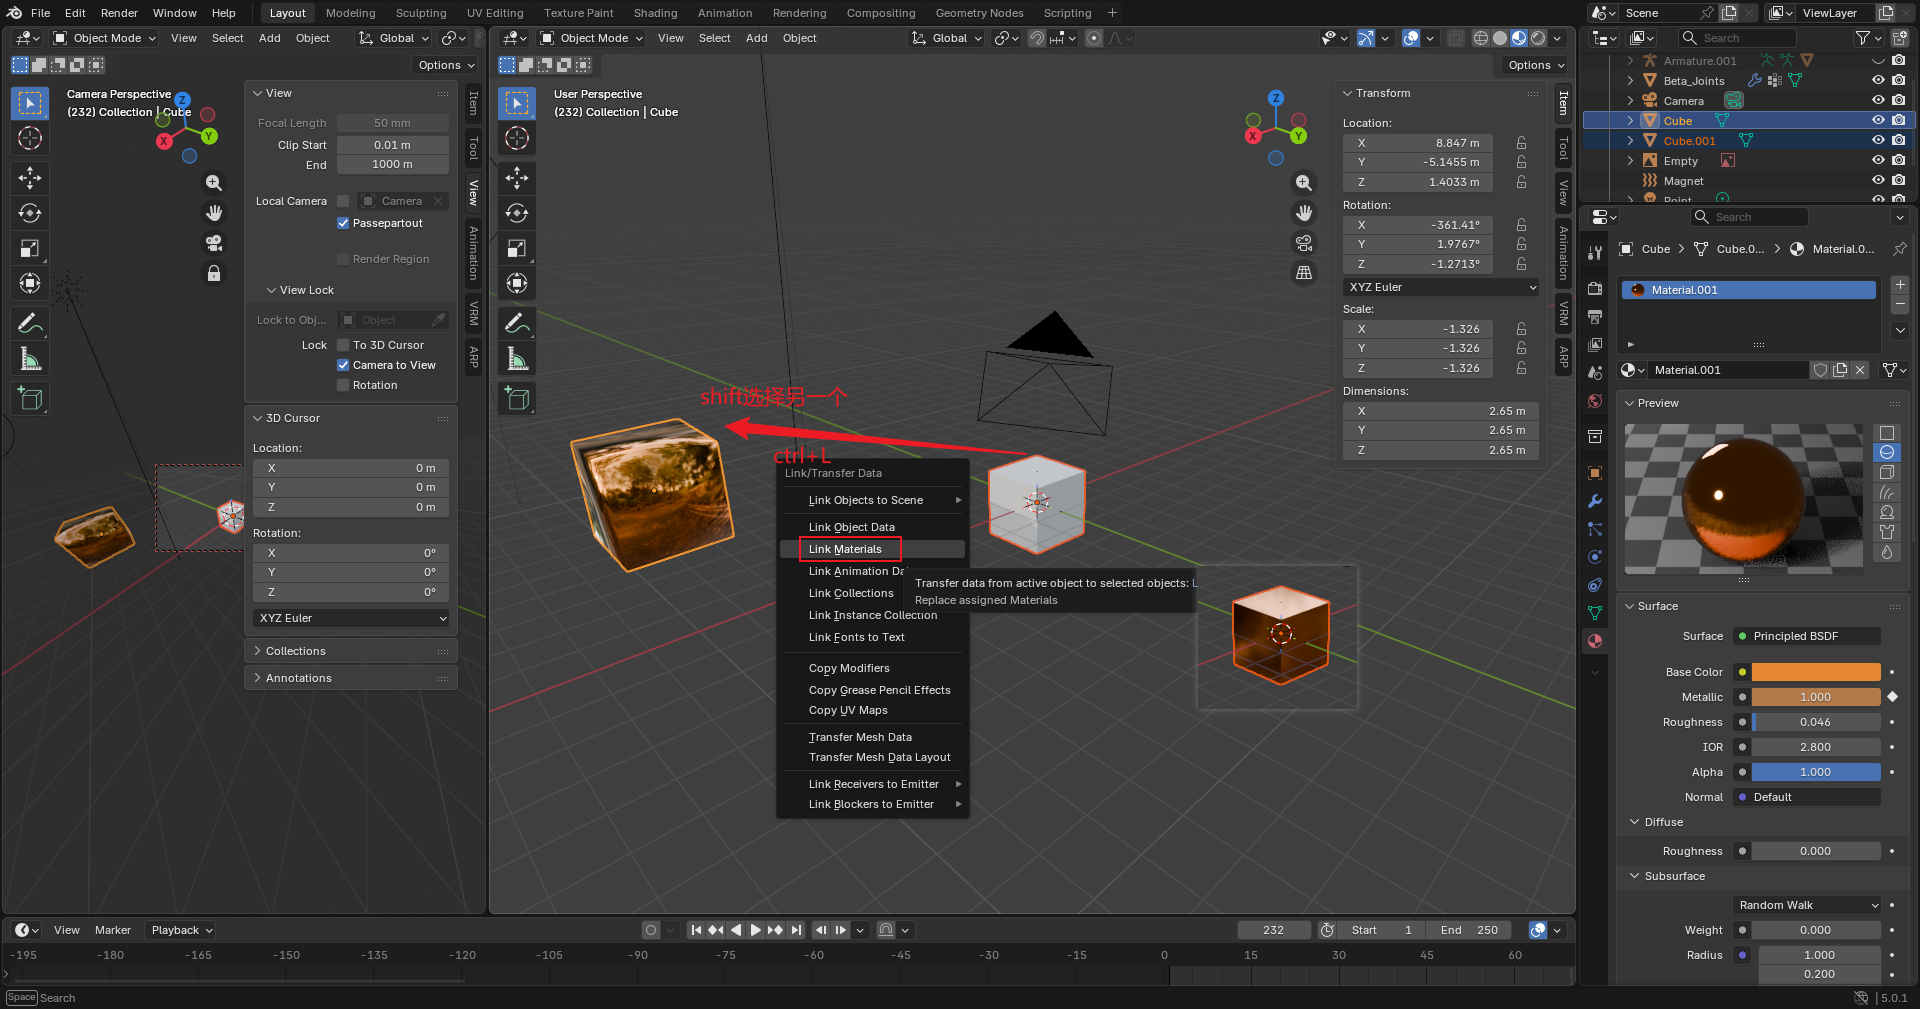
Task: Select the Annotate tool in left viewport
Action: pyautogui.click(x=30, y=323)
